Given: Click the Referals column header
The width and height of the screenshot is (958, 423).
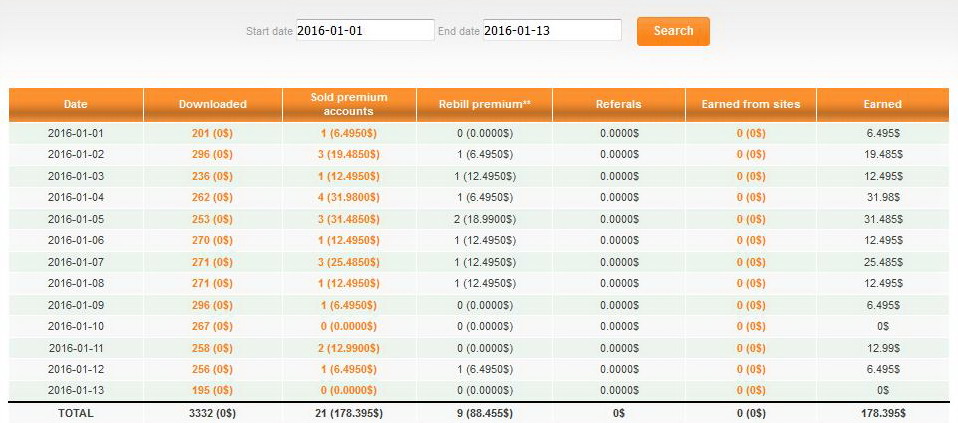Looking at the screenshot, I should 618,104.
